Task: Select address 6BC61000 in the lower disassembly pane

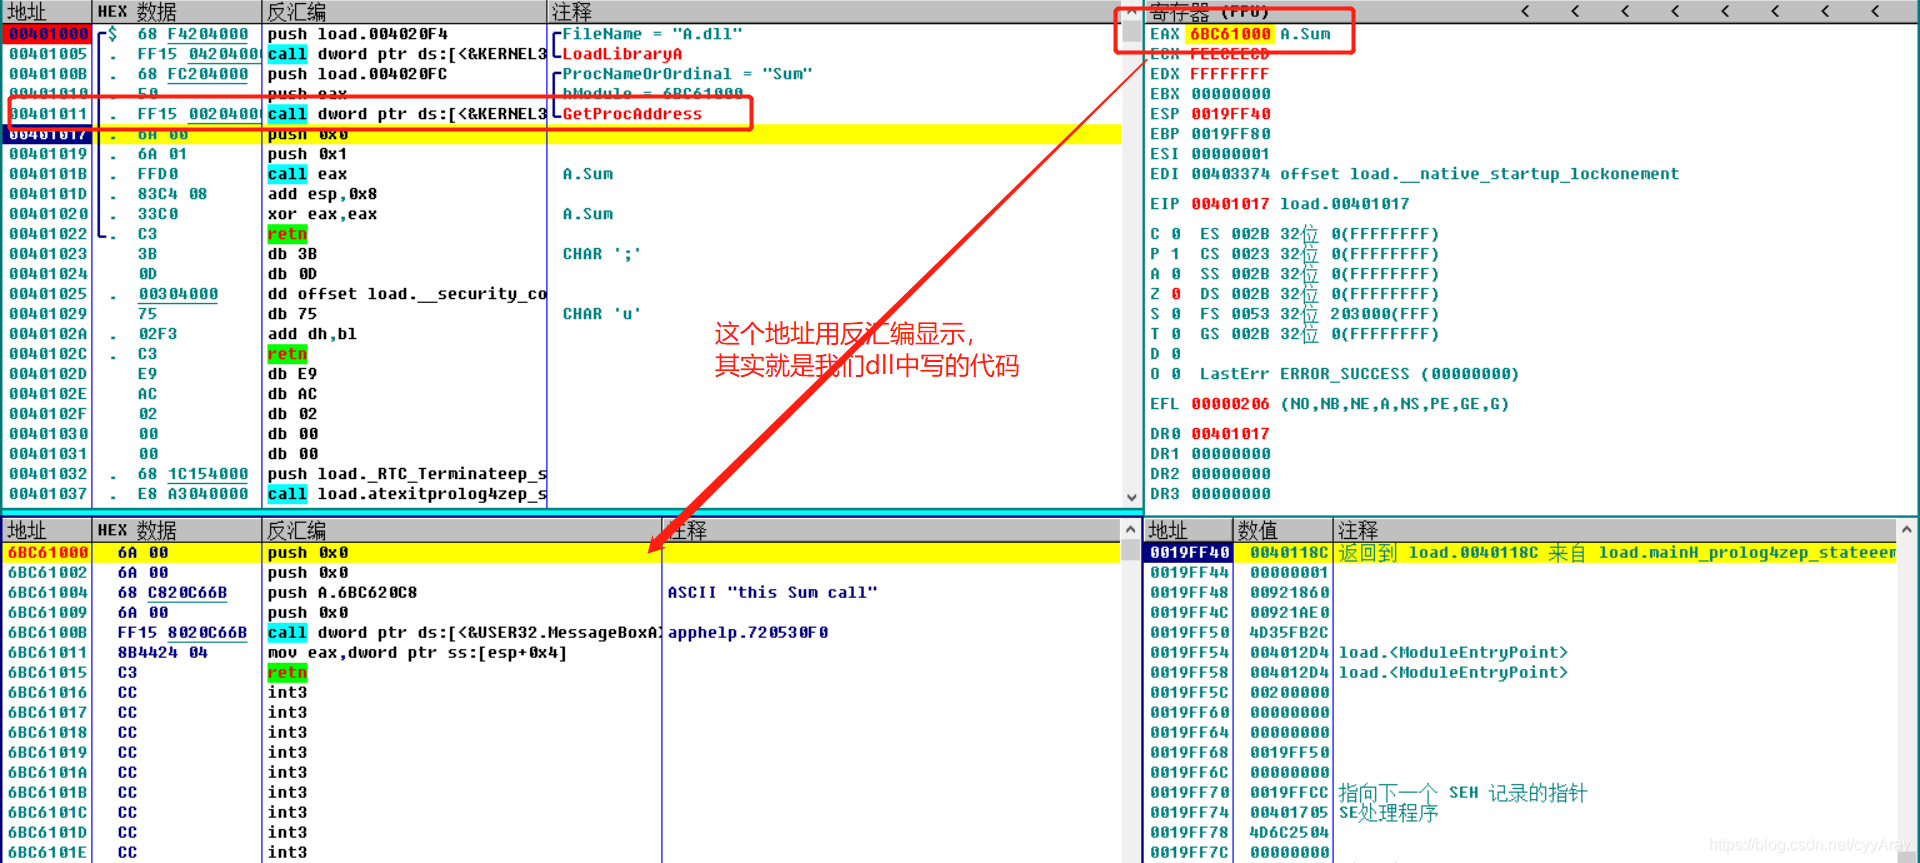Action: 48,553
